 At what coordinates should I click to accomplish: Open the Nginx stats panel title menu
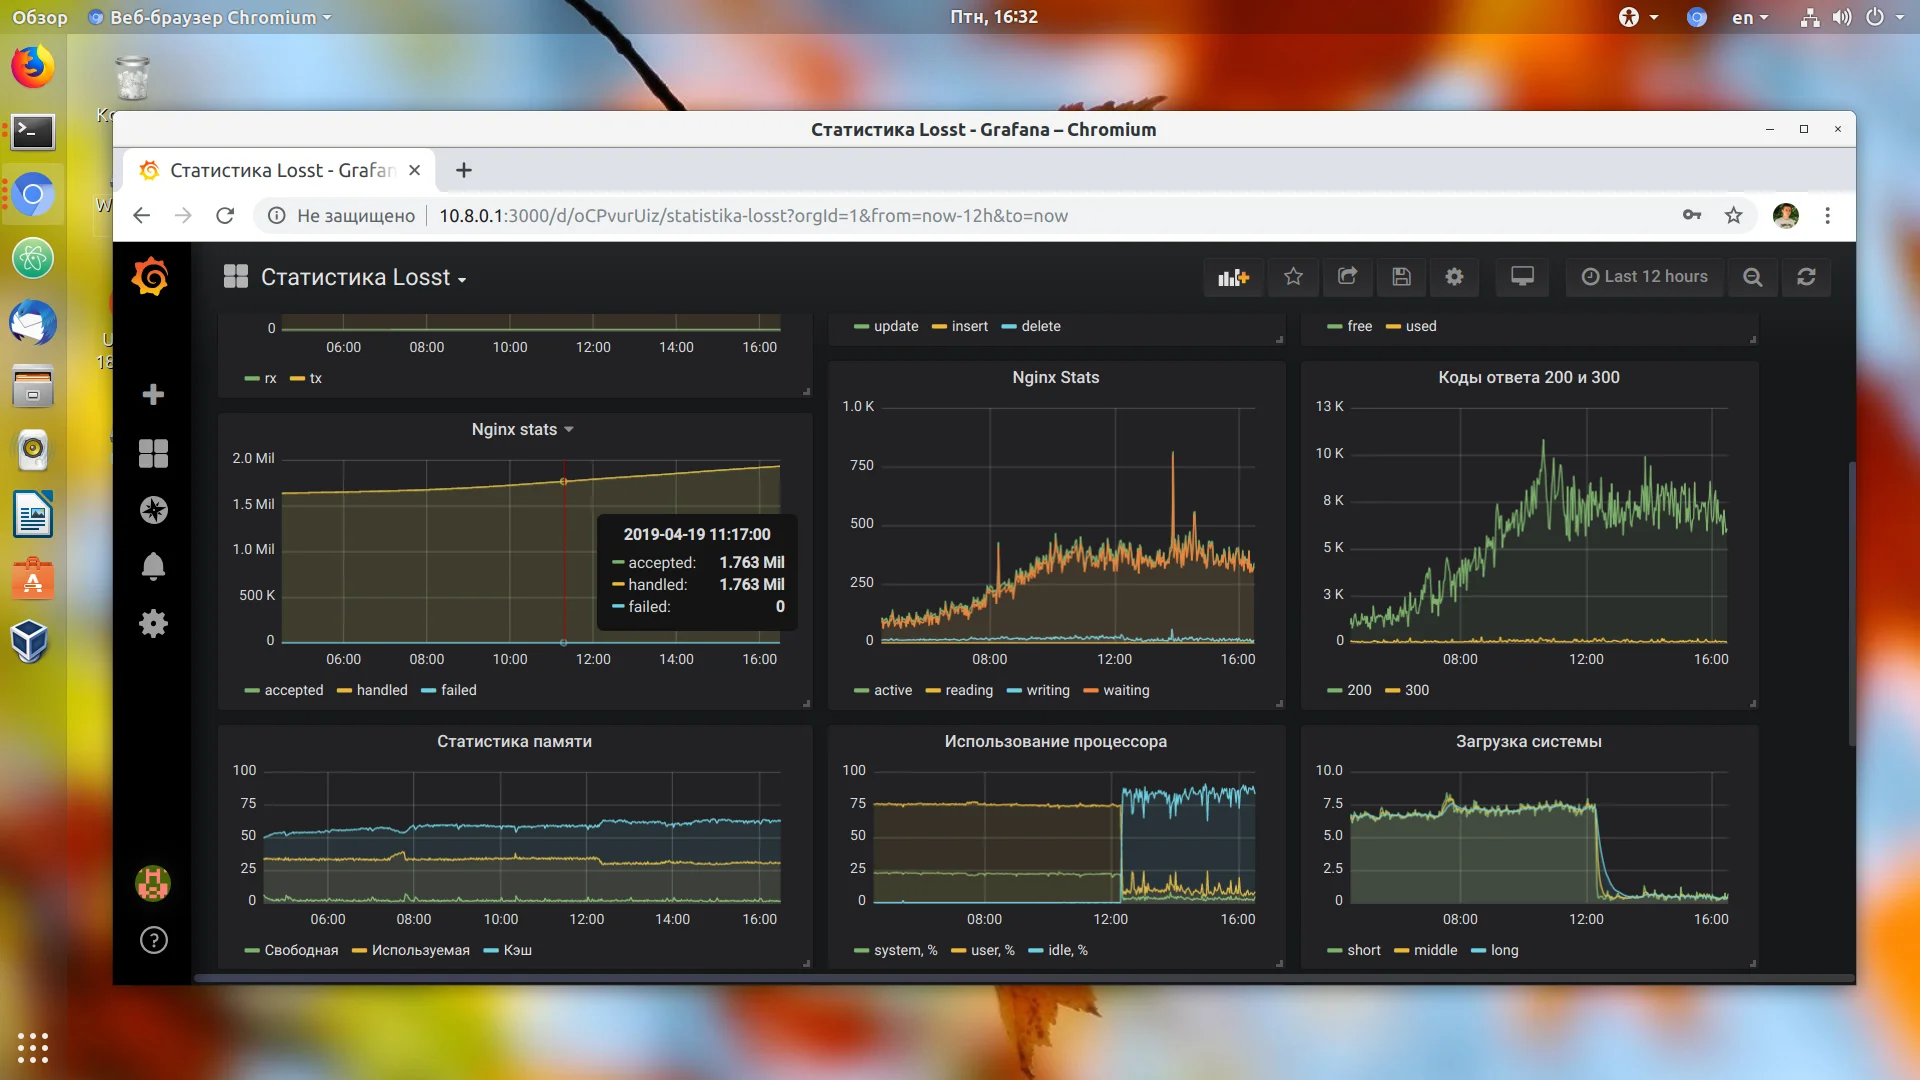click(521, 429)
